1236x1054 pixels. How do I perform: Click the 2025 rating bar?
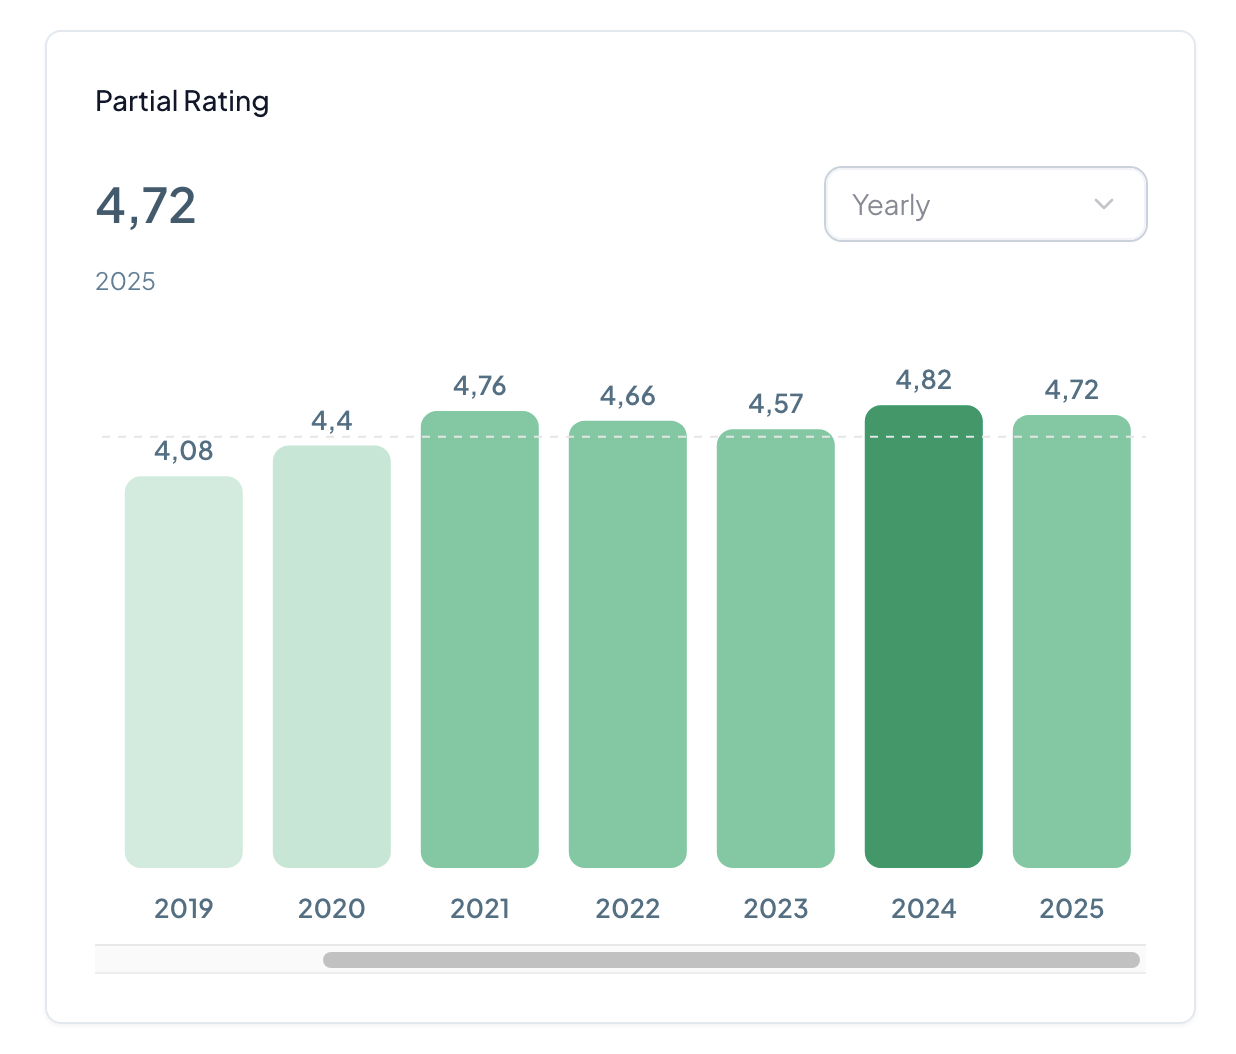1072,641
